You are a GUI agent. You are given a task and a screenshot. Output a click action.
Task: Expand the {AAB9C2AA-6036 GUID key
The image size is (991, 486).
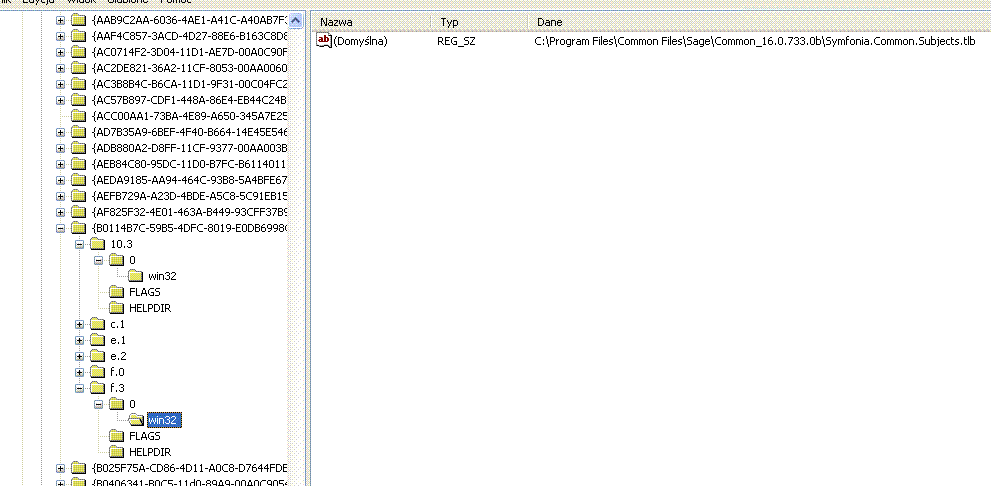tap(61, 20)
